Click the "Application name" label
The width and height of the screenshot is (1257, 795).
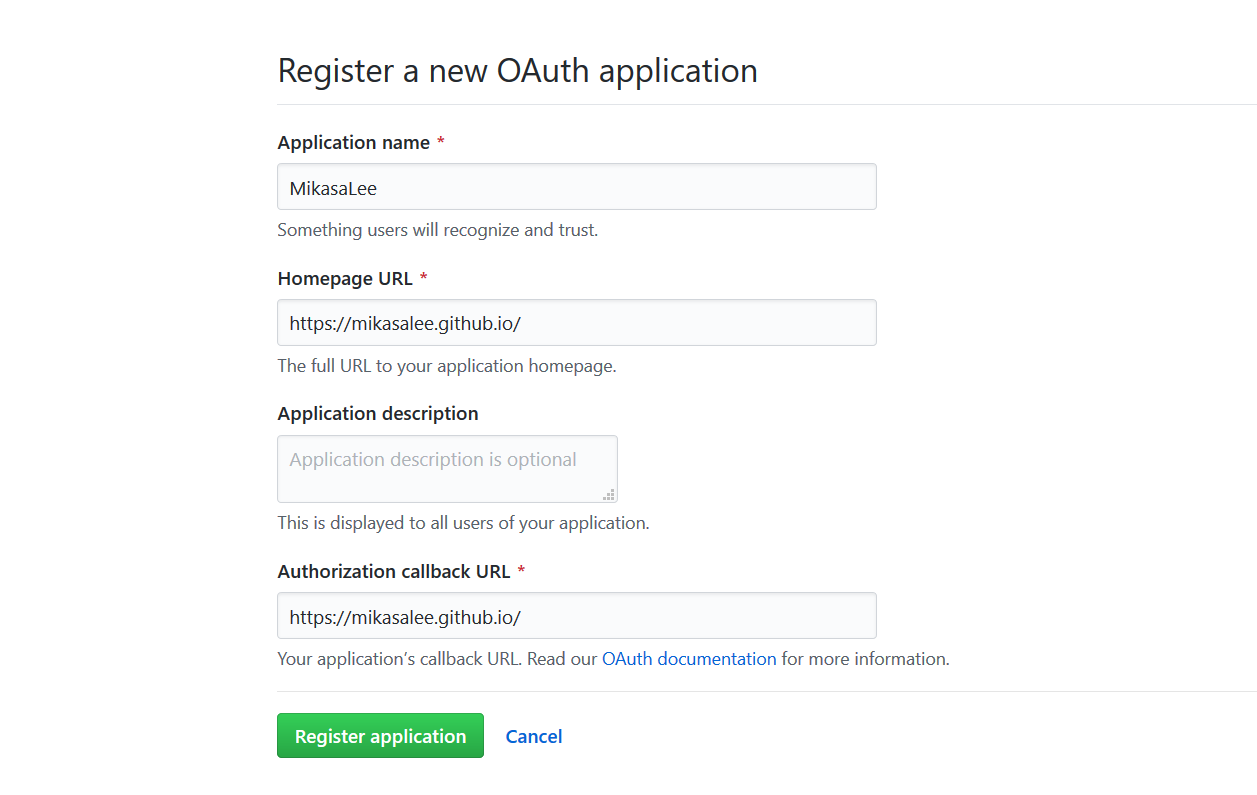[x=353, y=143]
